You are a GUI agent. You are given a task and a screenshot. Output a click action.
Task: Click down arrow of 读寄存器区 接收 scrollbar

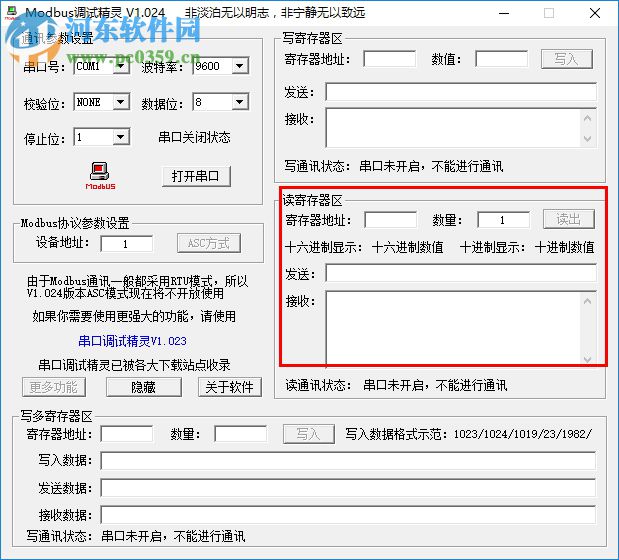pos(587,359)
